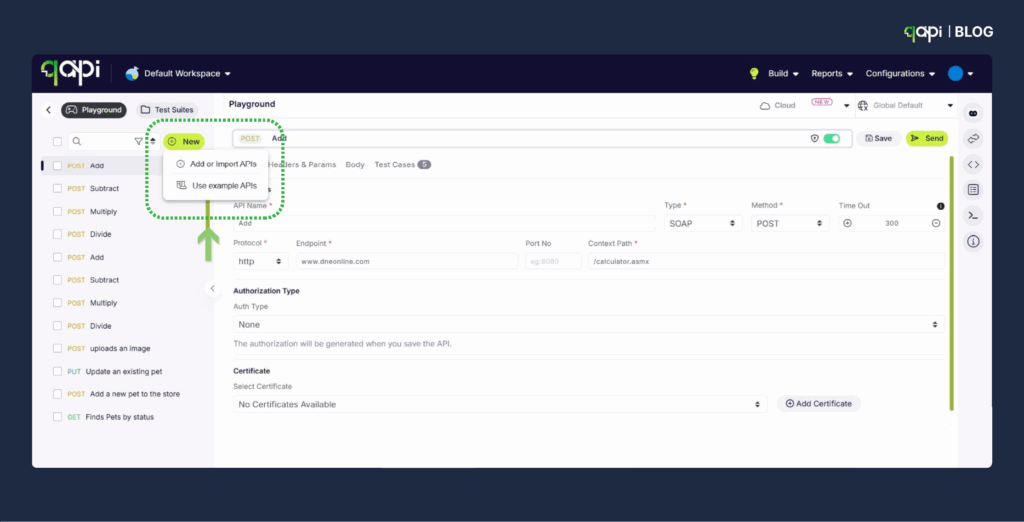Choose Use example APIs from menu

point(216,186)
